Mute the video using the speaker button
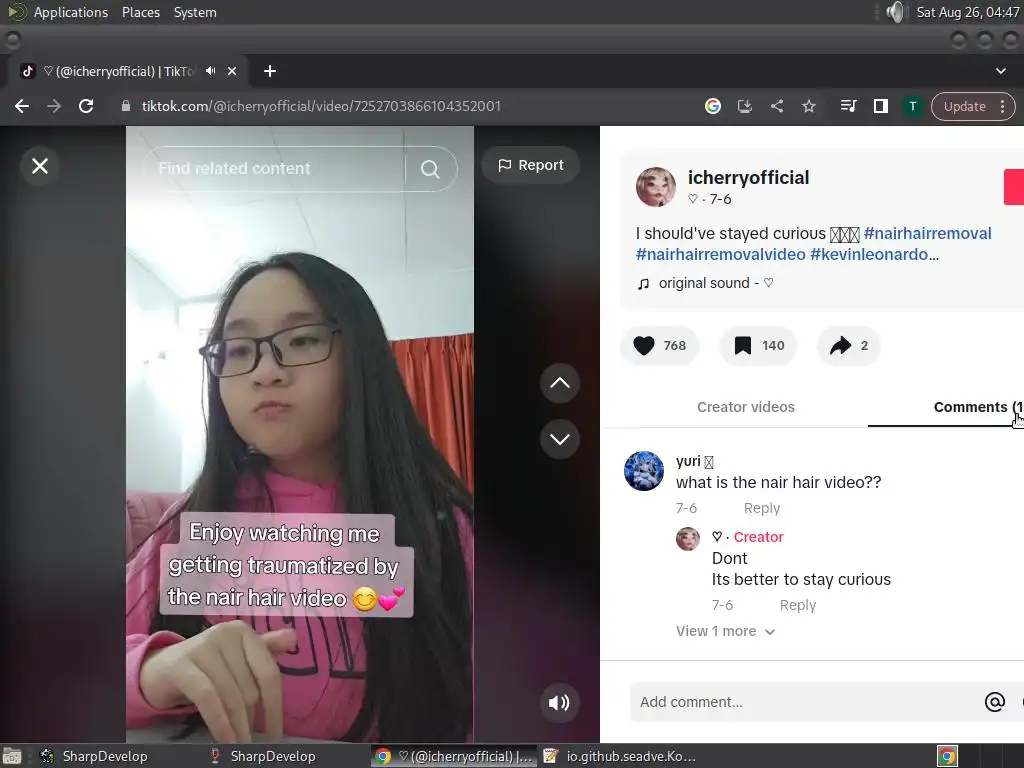This screenshot has height=768, width=1024. [x=559, y=703]
